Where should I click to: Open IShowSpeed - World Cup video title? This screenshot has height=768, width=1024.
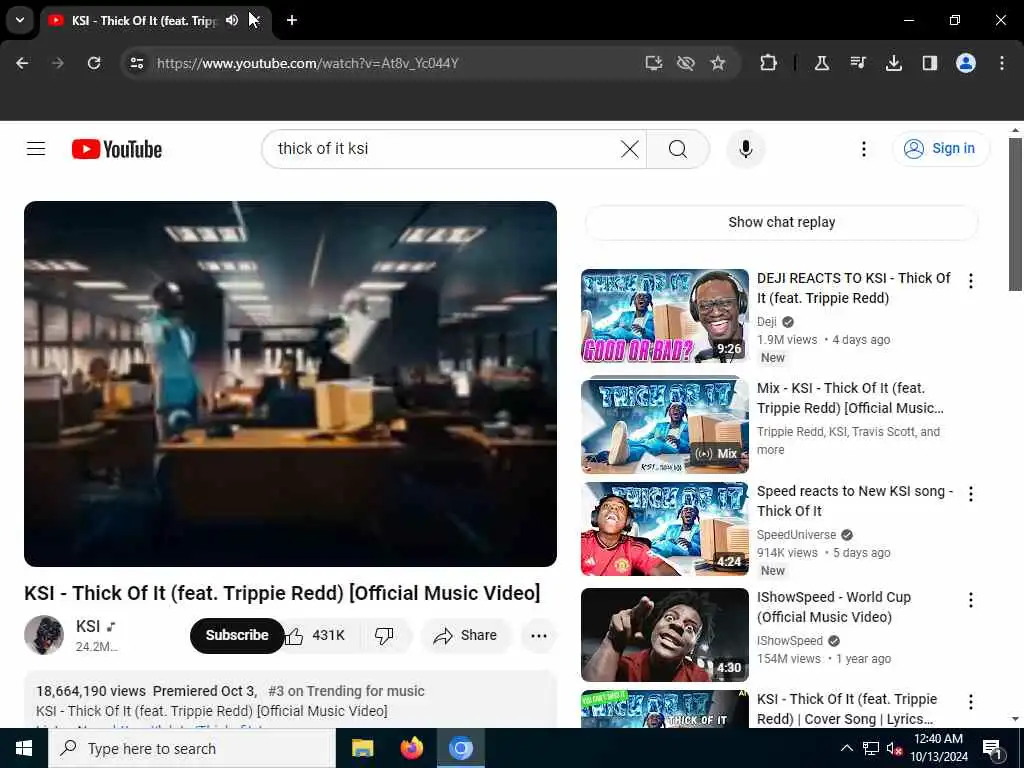pos(834,607)
